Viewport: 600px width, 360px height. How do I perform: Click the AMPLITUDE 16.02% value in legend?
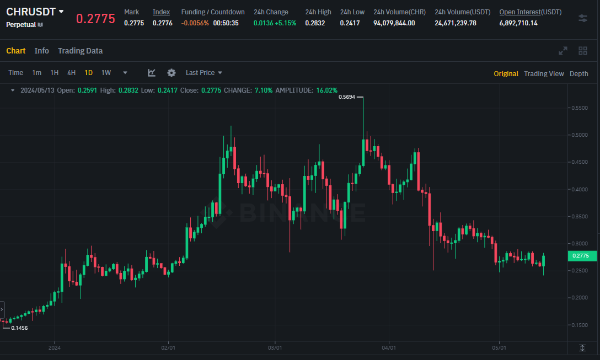[x=327, y=90]
